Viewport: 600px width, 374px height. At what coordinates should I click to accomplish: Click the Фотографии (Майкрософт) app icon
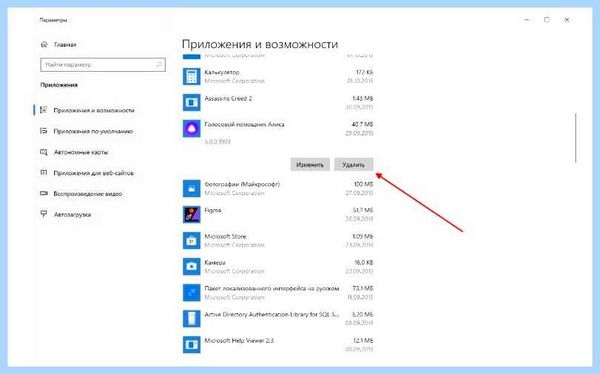coord(191,188)
